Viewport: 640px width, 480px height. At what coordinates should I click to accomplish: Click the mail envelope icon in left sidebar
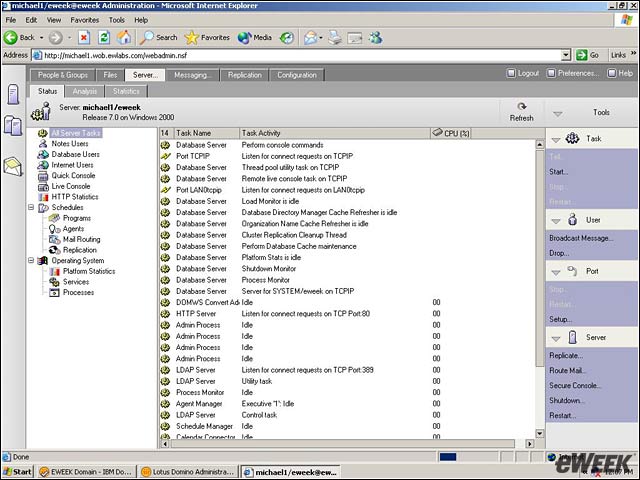13,167
